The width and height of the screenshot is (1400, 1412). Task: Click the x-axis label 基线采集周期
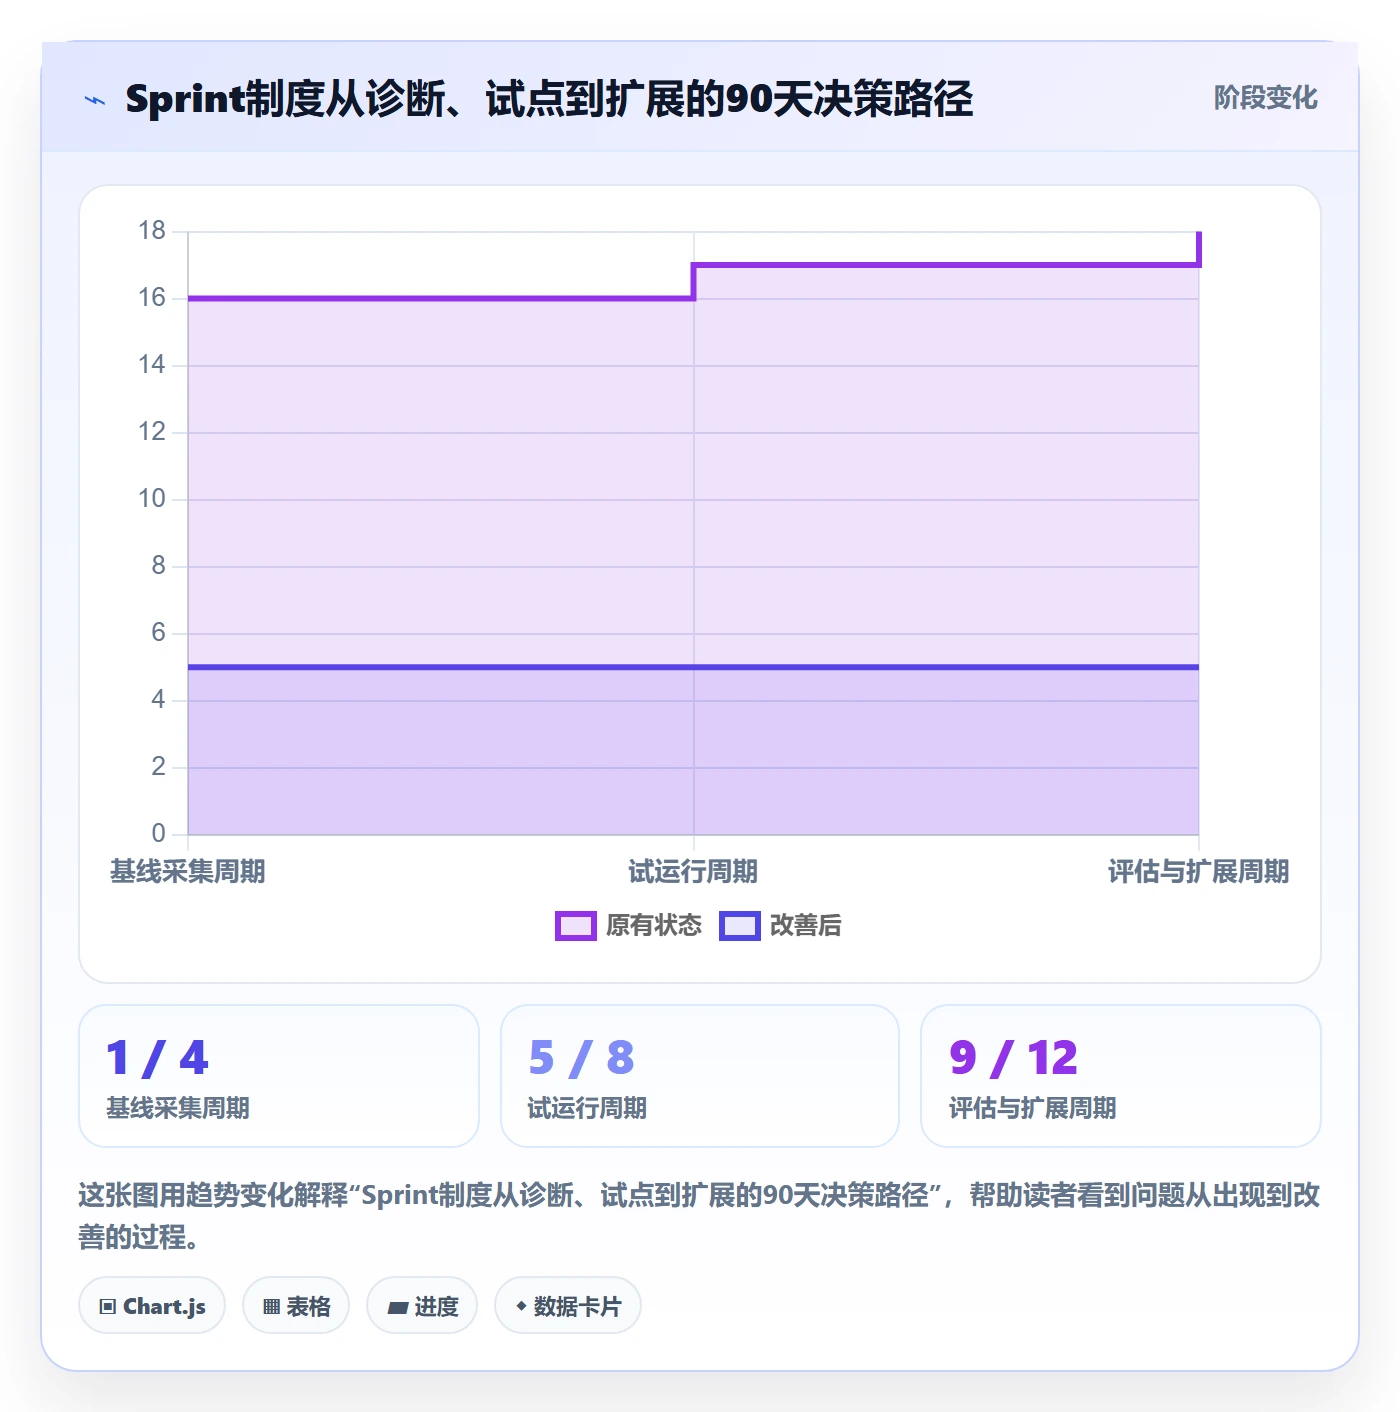point(188,872)
